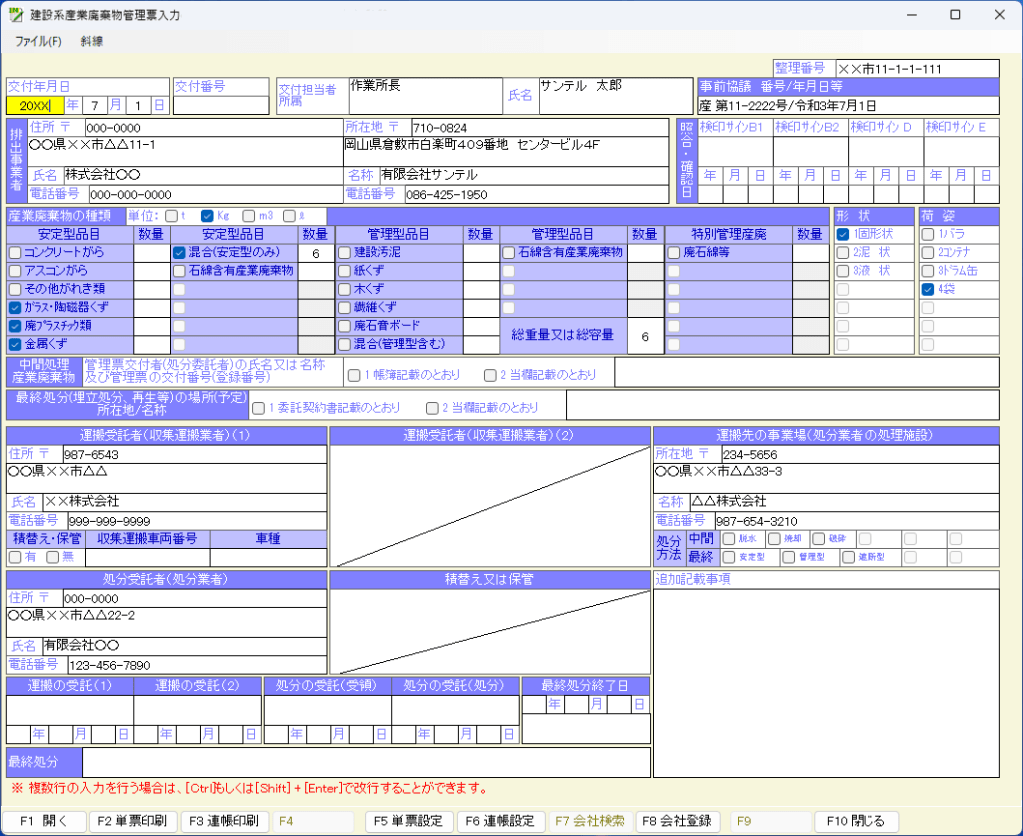This screenshot has width=1023, height=836.
Task: Click the app icon in the title bar
Action: (15, 15)
